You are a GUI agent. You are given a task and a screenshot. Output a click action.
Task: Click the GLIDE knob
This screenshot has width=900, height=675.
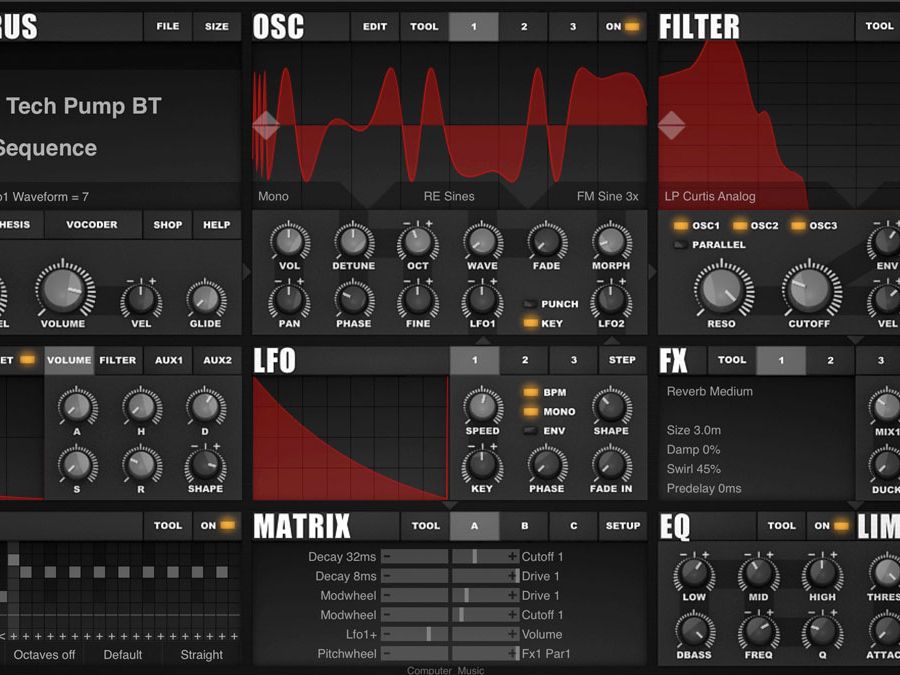pyautogui.click(x=205, y=298)
